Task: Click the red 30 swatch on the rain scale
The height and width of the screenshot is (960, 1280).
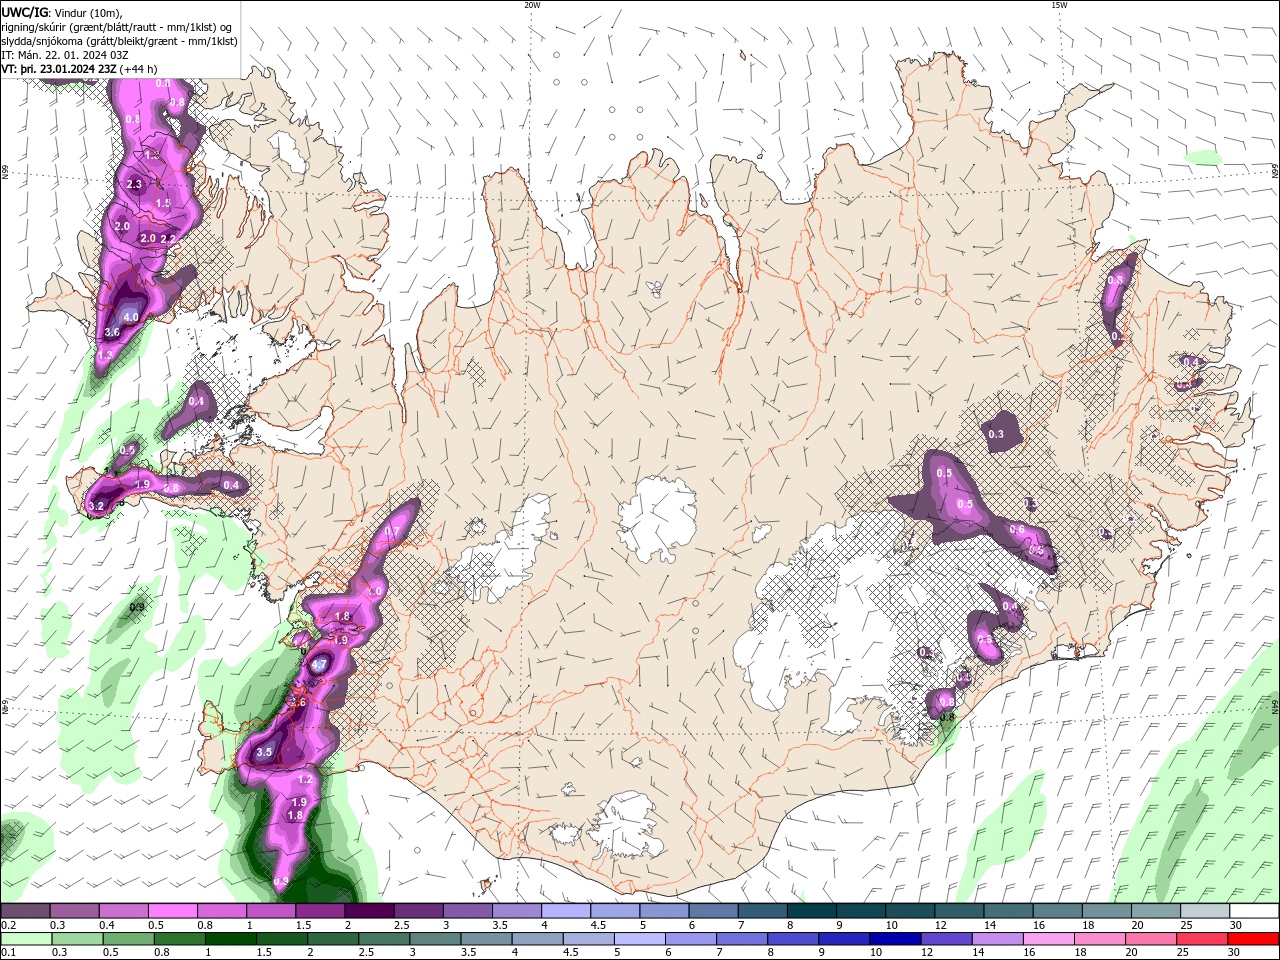Action: [1253, 939]
